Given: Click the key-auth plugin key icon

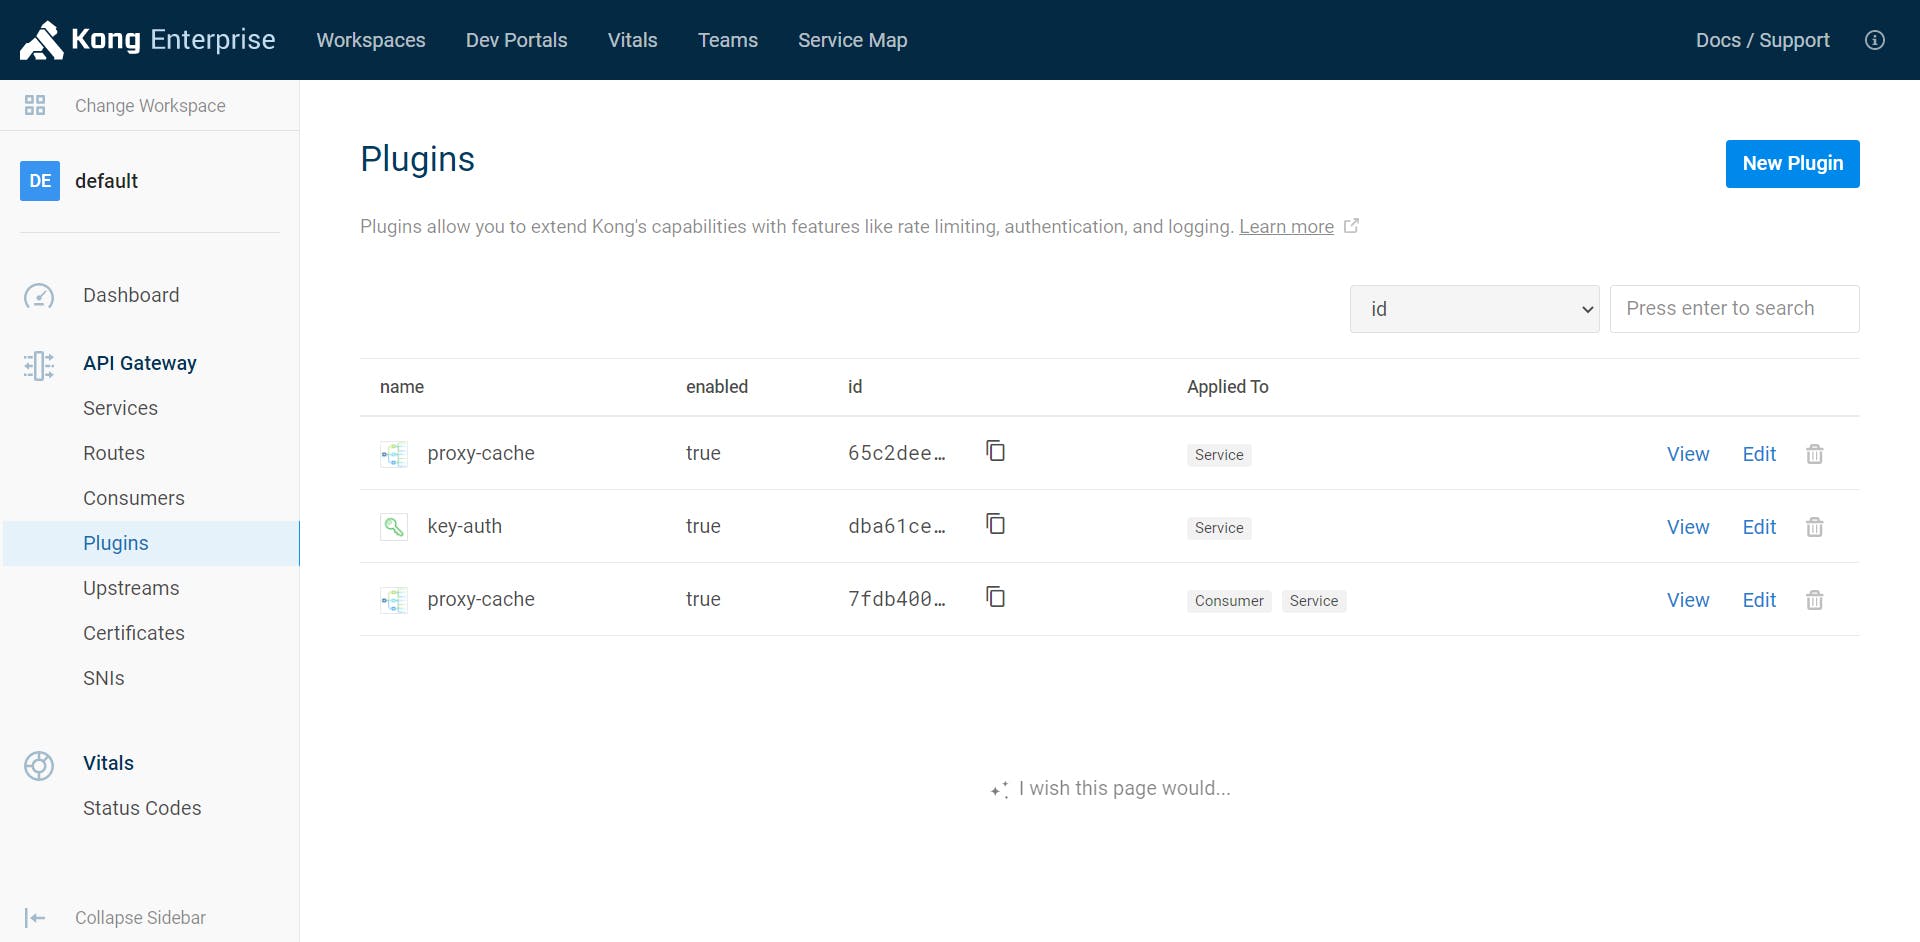Looking at the screenshot, I should click(x=394, y=527).
